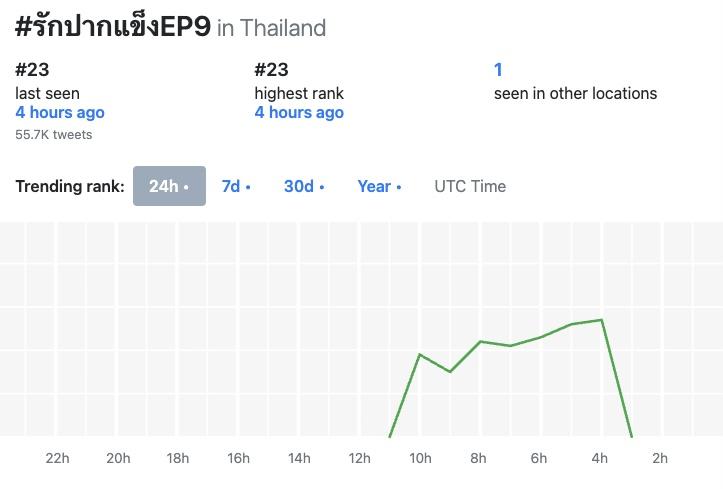723x489 pixels.
Task: Switch to the 7d rank tab
Action: [x=236, y=186]
